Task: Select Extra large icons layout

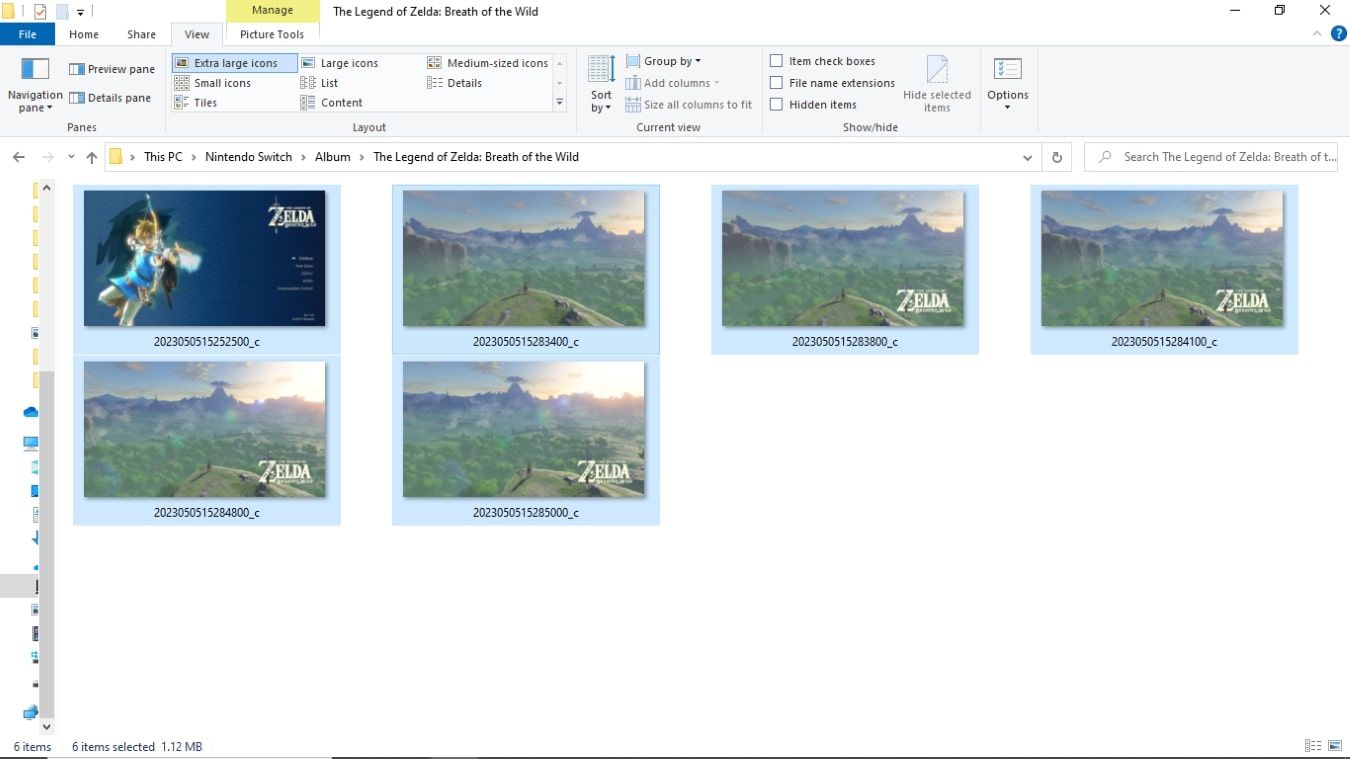Action: coord(235,63)
